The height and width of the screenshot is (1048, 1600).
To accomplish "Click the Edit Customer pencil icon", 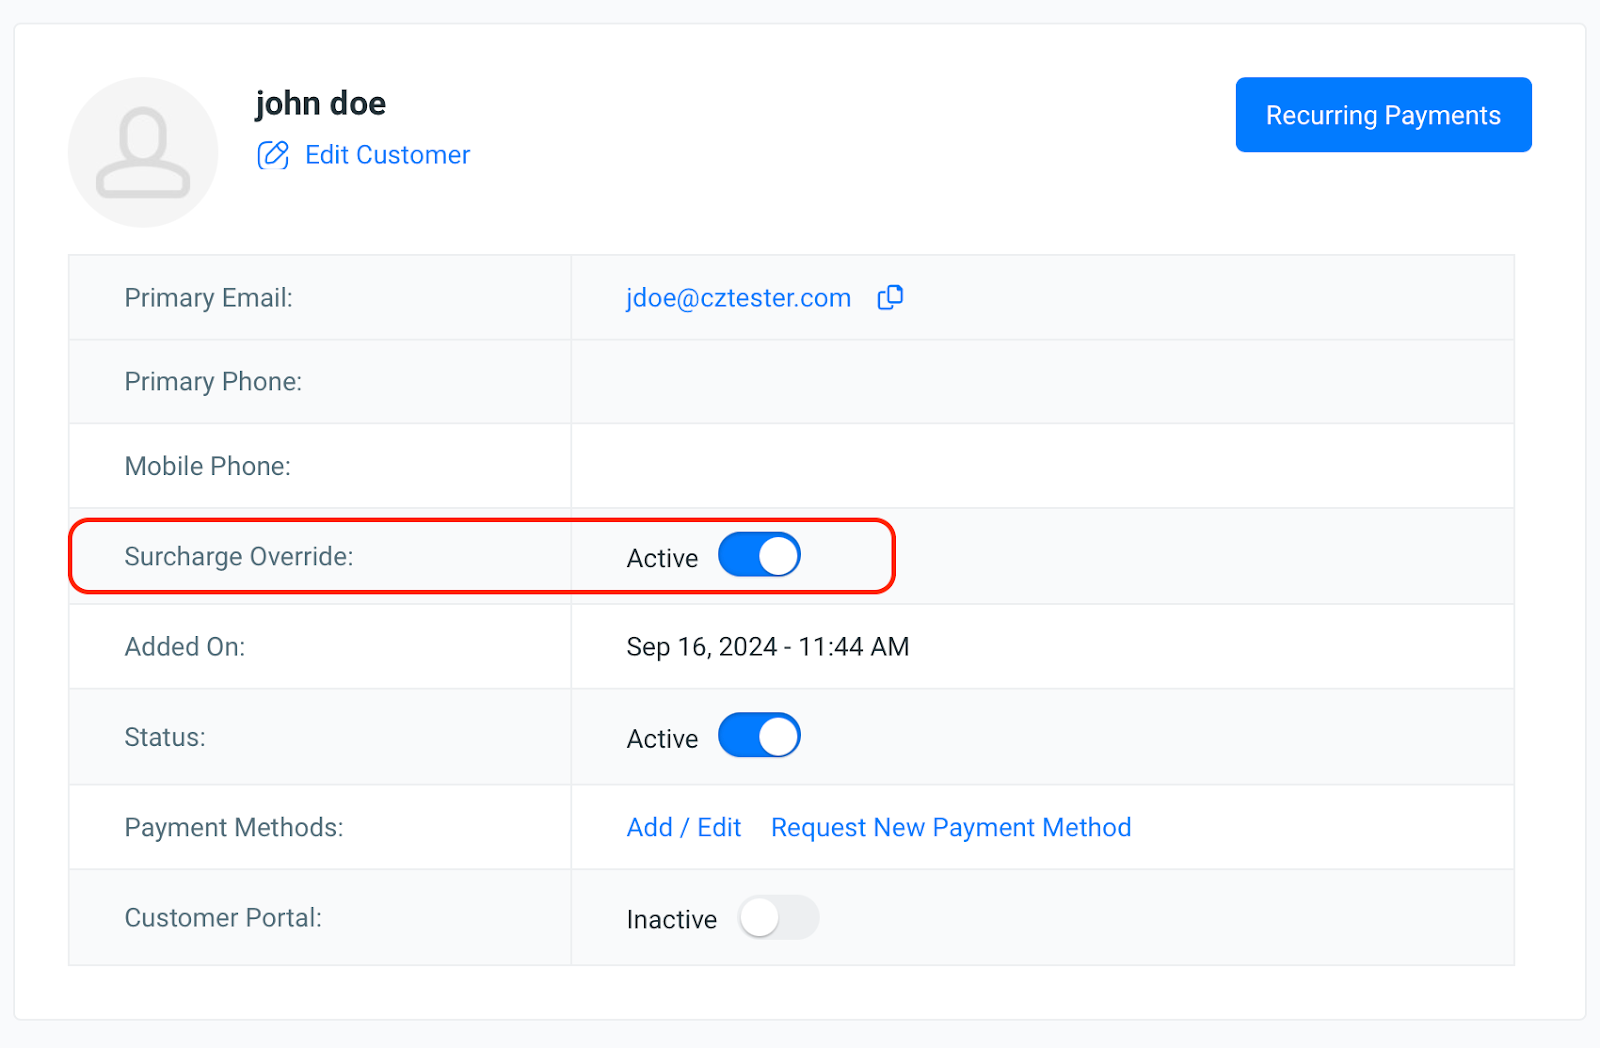I will [x=273, y=155].
